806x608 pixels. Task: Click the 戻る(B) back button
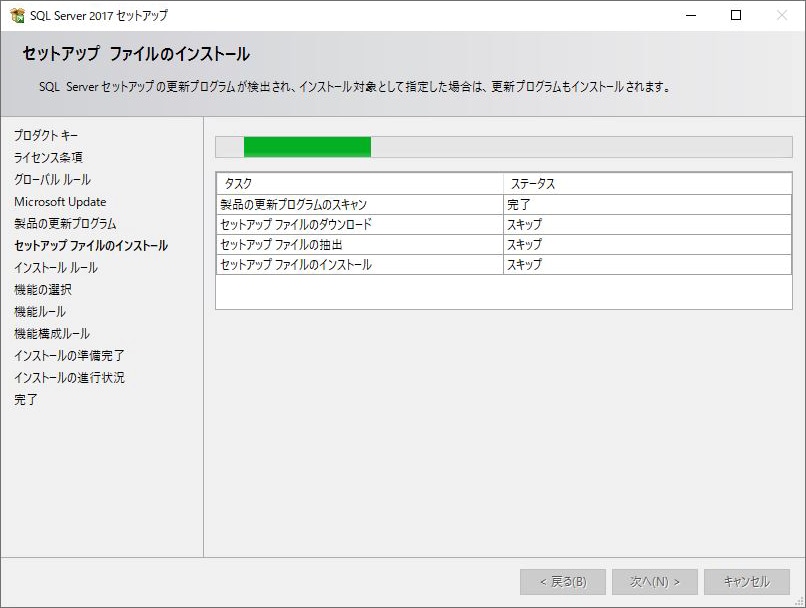click(563, 582)
